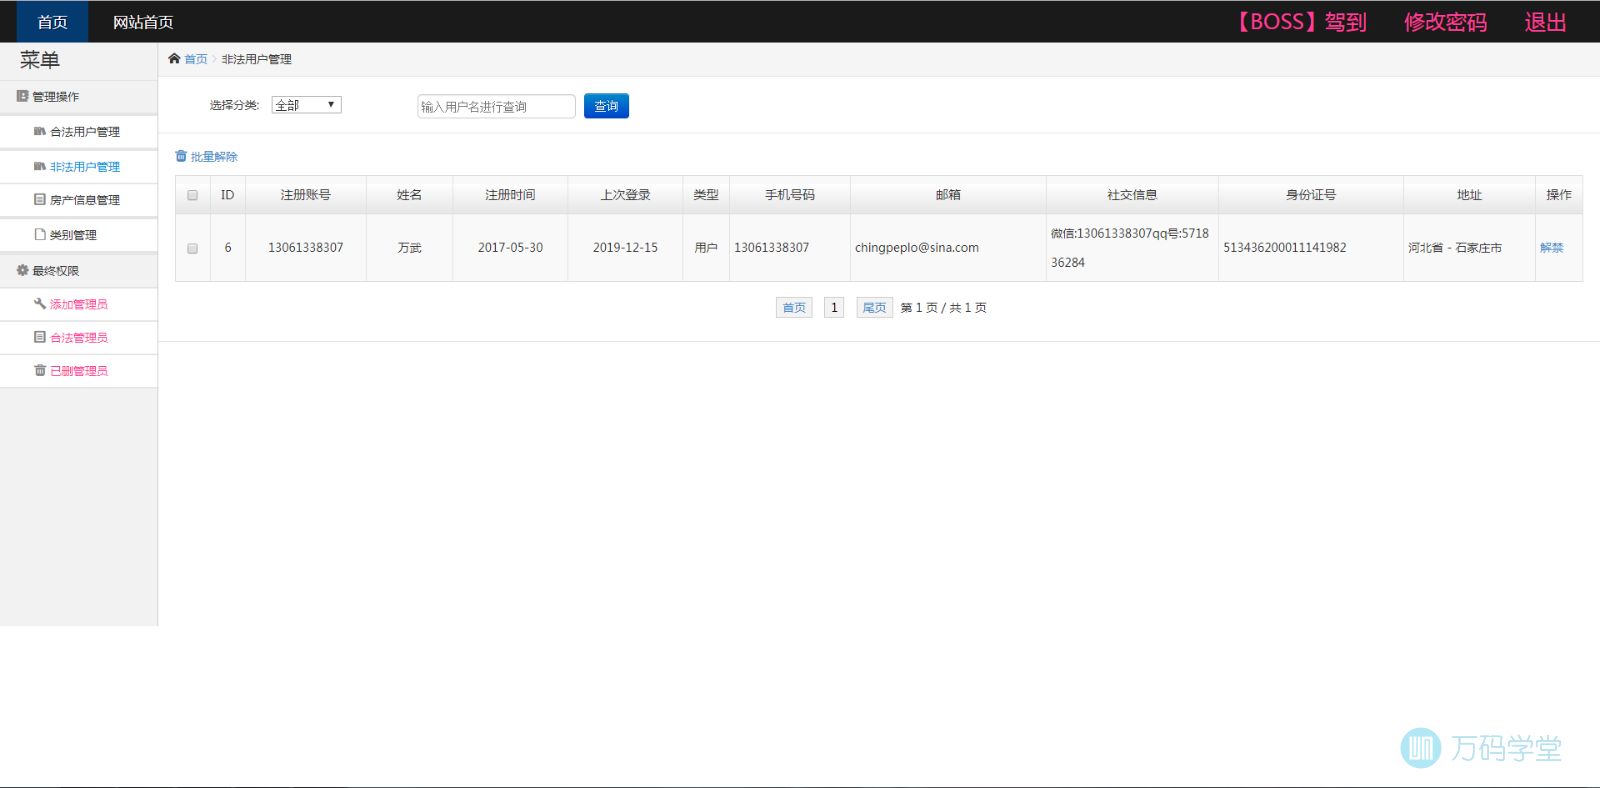This screenshot has width=1600, height=788.
Task: Click the 批量解除 trash icon
Action: click(x=181, y=156)
